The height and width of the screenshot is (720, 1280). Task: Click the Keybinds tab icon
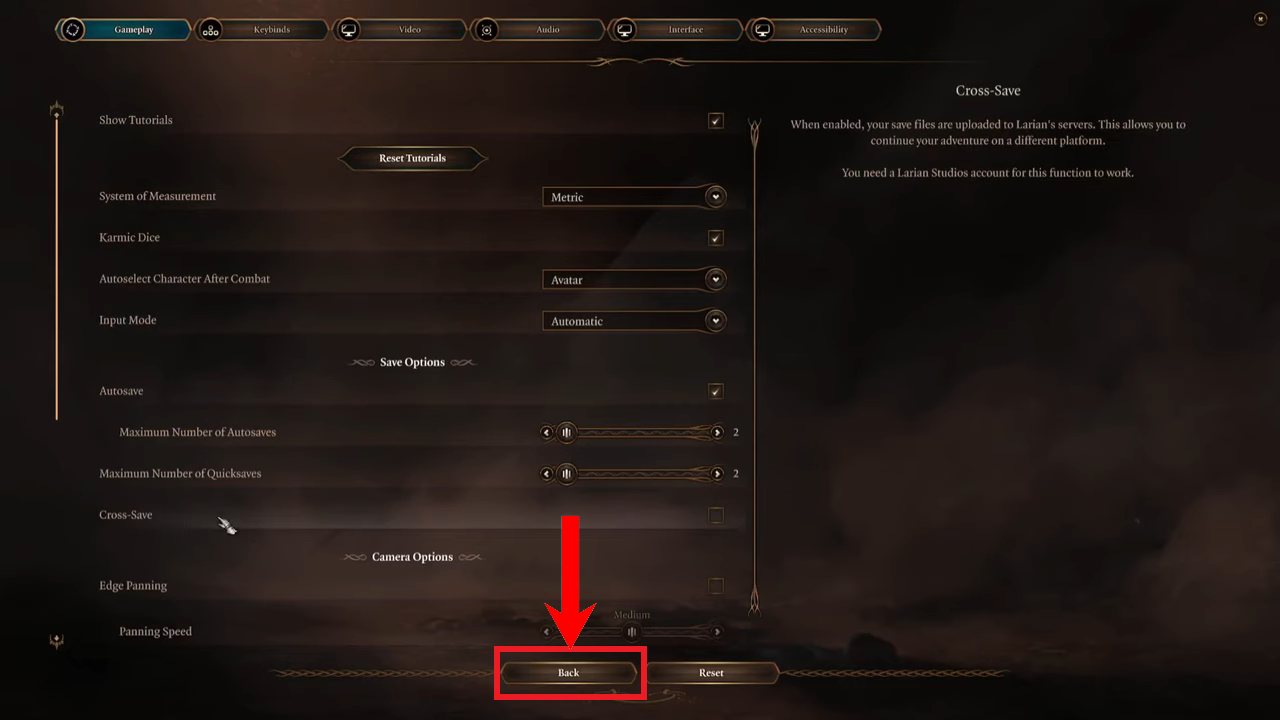[210, 30]
